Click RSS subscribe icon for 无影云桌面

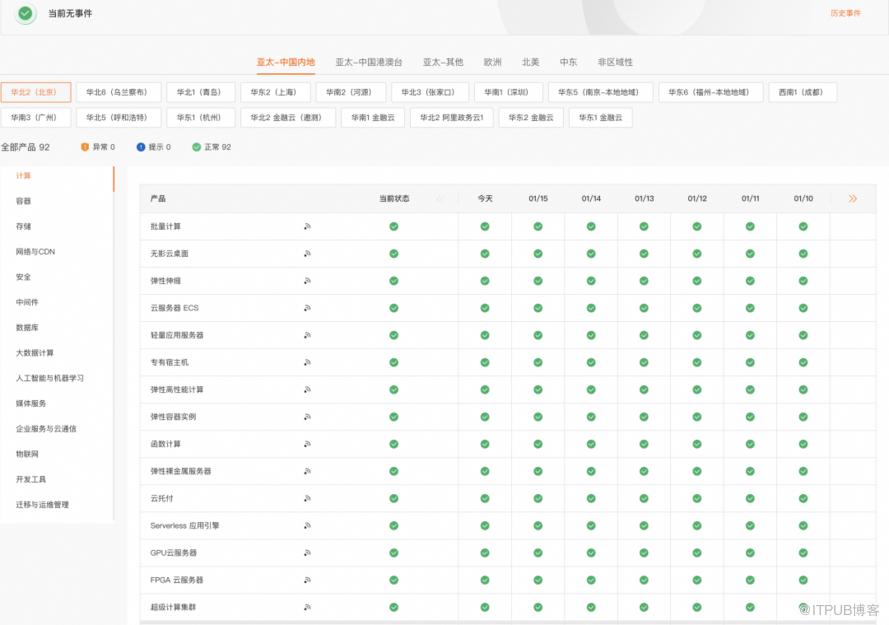[x=307, y=254]
